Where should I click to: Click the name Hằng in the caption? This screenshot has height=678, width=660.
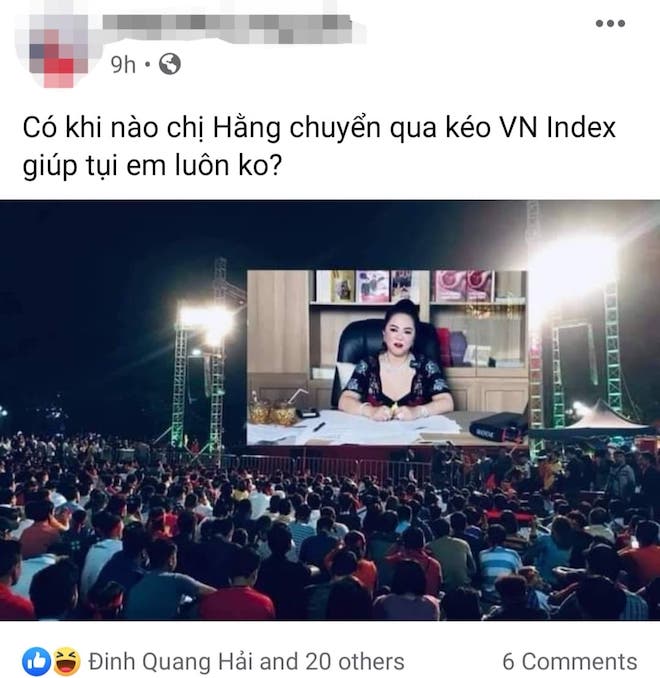[x=246, y=129]
